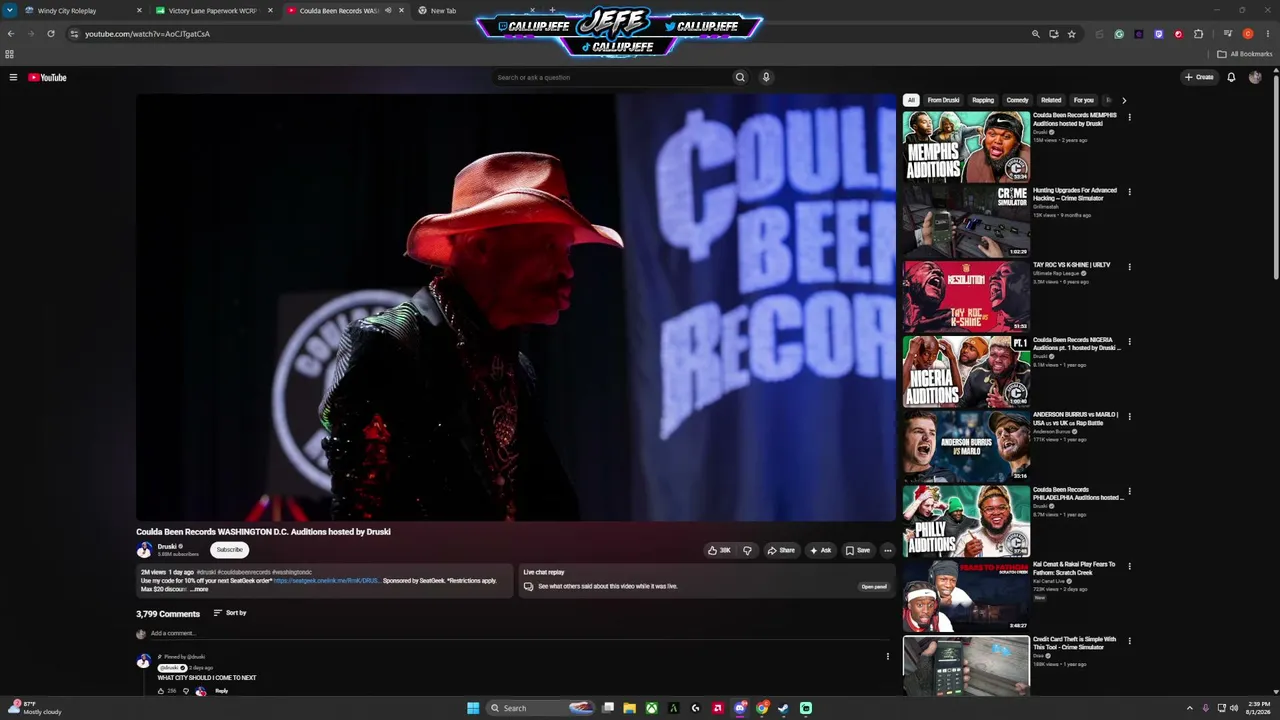Select the All filter chip
Image resolution: width=1280 pixels, height=720 pixels.
(911, 100)
